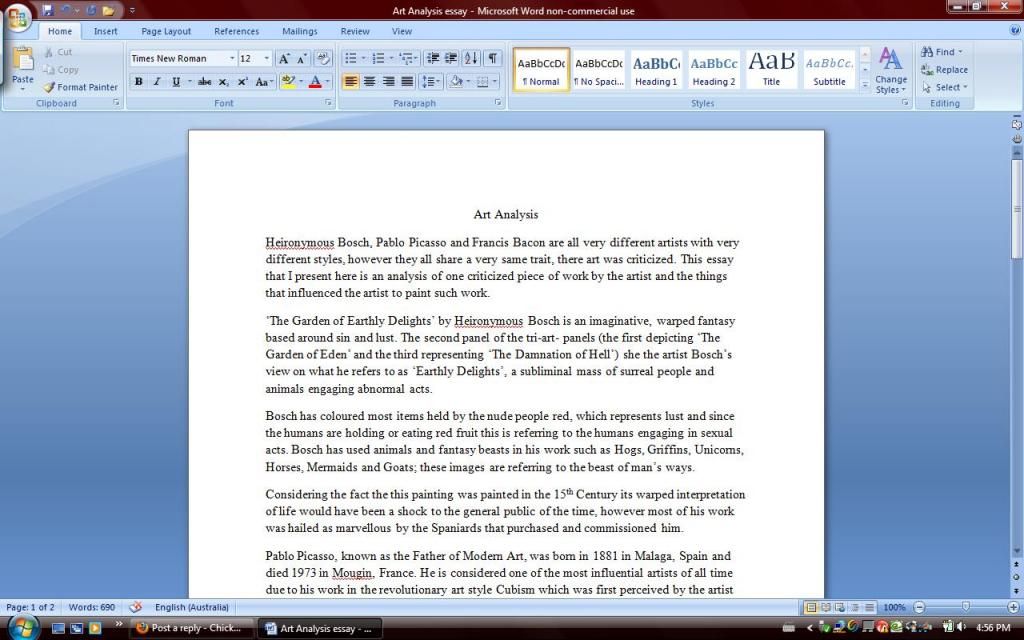Apply the Heading 1 style

pyautogui.click(x=656, y=70)
